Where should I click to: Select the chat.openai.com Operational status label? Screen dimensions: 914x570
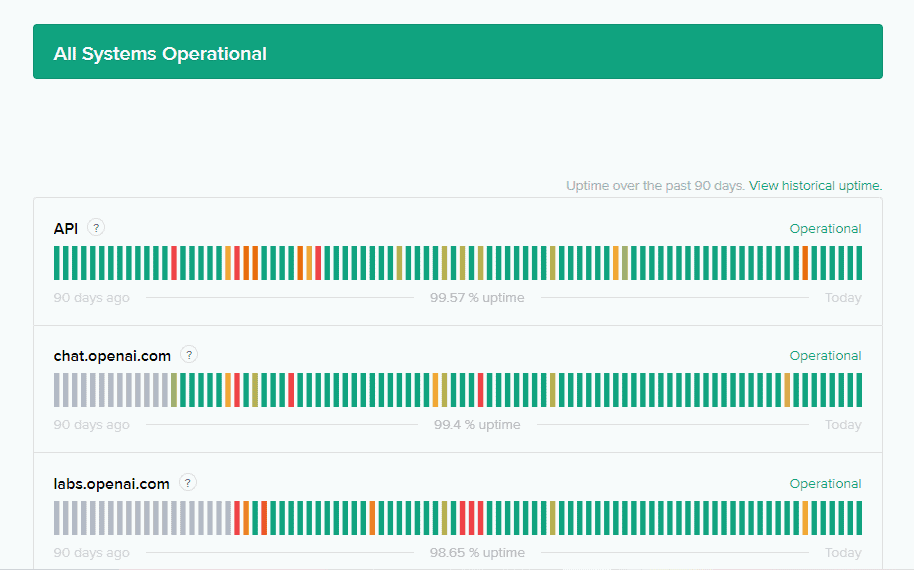825,356
